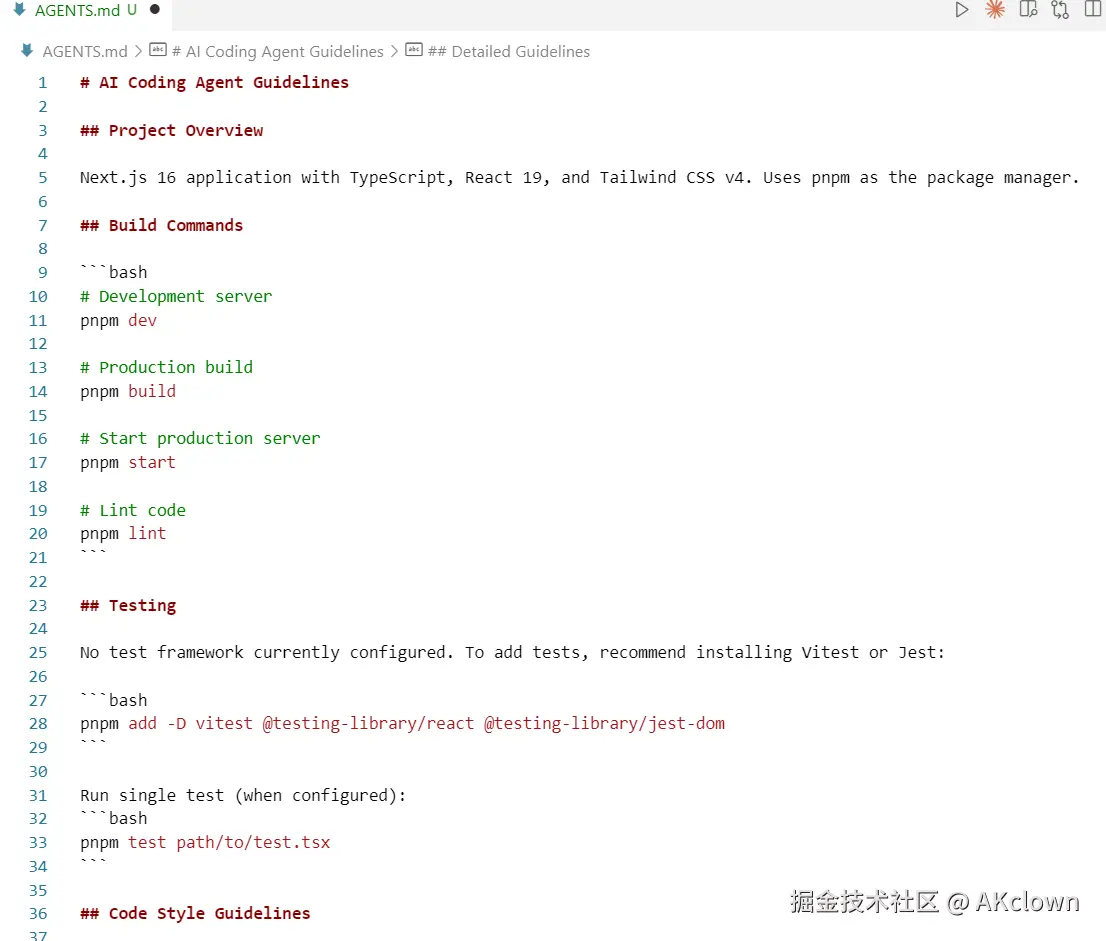Split the editor with the split icon

1093,10
